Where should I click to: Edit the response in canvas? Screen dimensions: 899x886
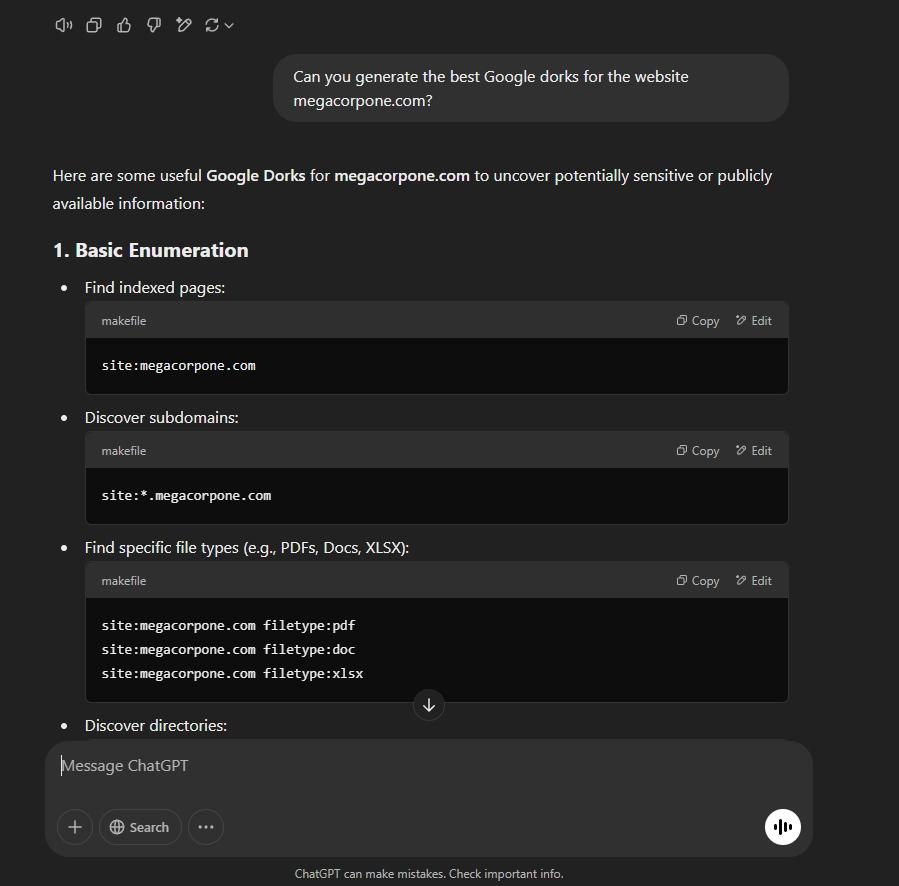click(x=184, y=25)
